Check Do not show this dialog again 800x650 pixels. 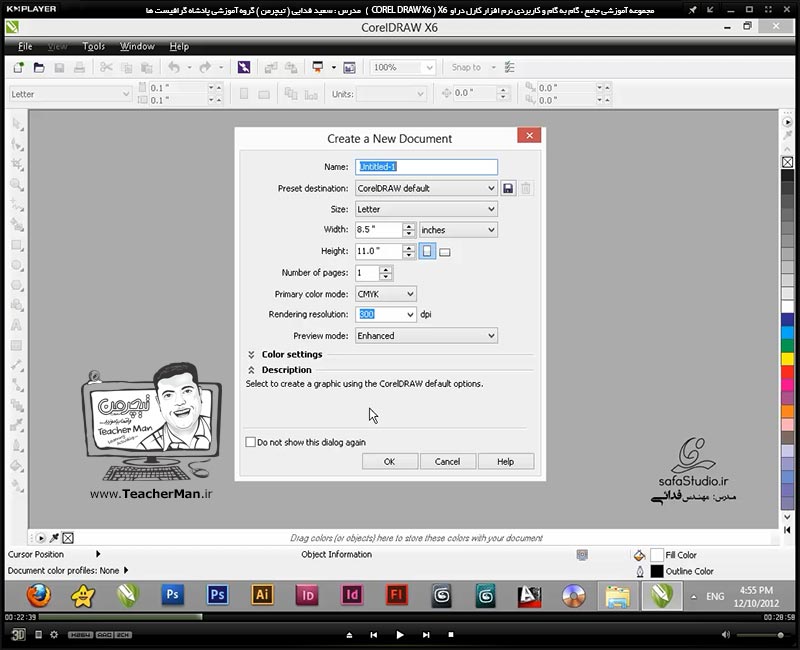click(251, 442)
